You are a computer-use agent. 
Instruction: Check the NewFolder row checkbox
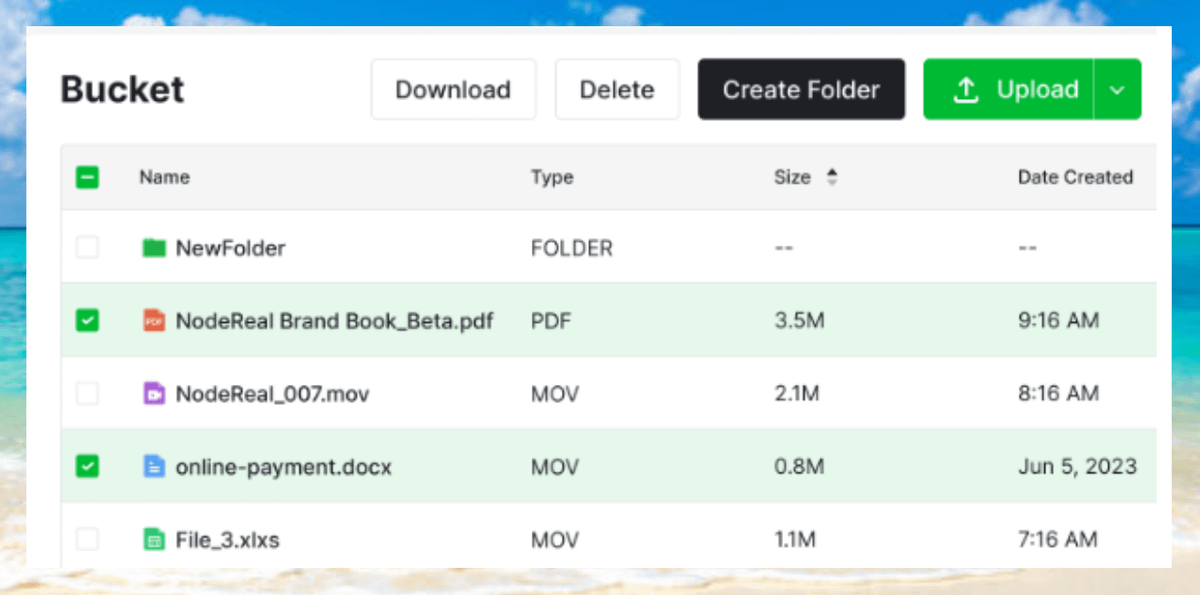[88, 248]
